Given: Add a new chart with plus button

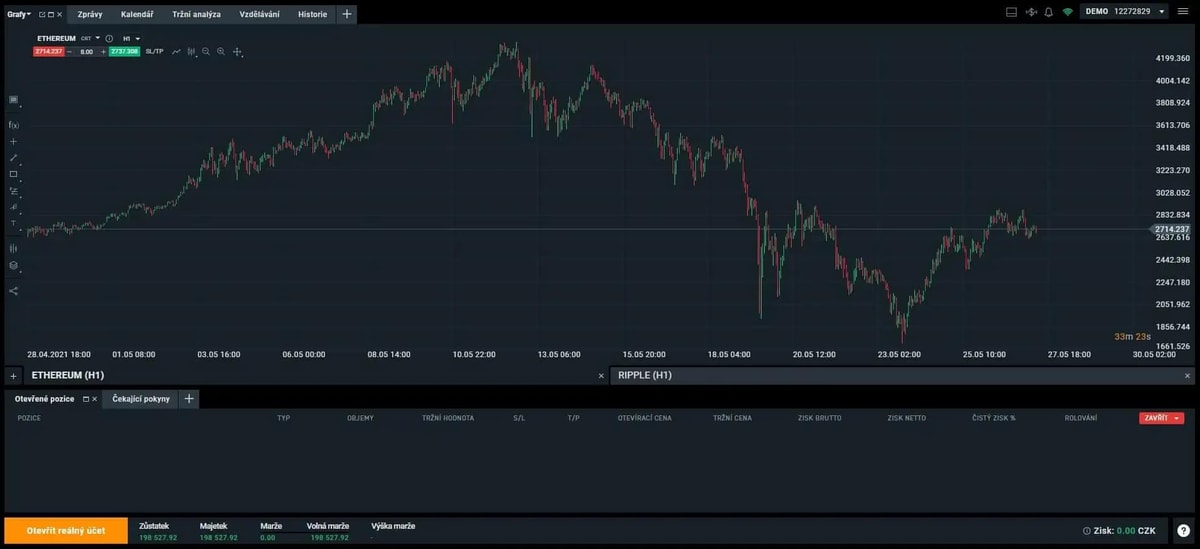Looking at the screenshot, I should coord(13,376).
